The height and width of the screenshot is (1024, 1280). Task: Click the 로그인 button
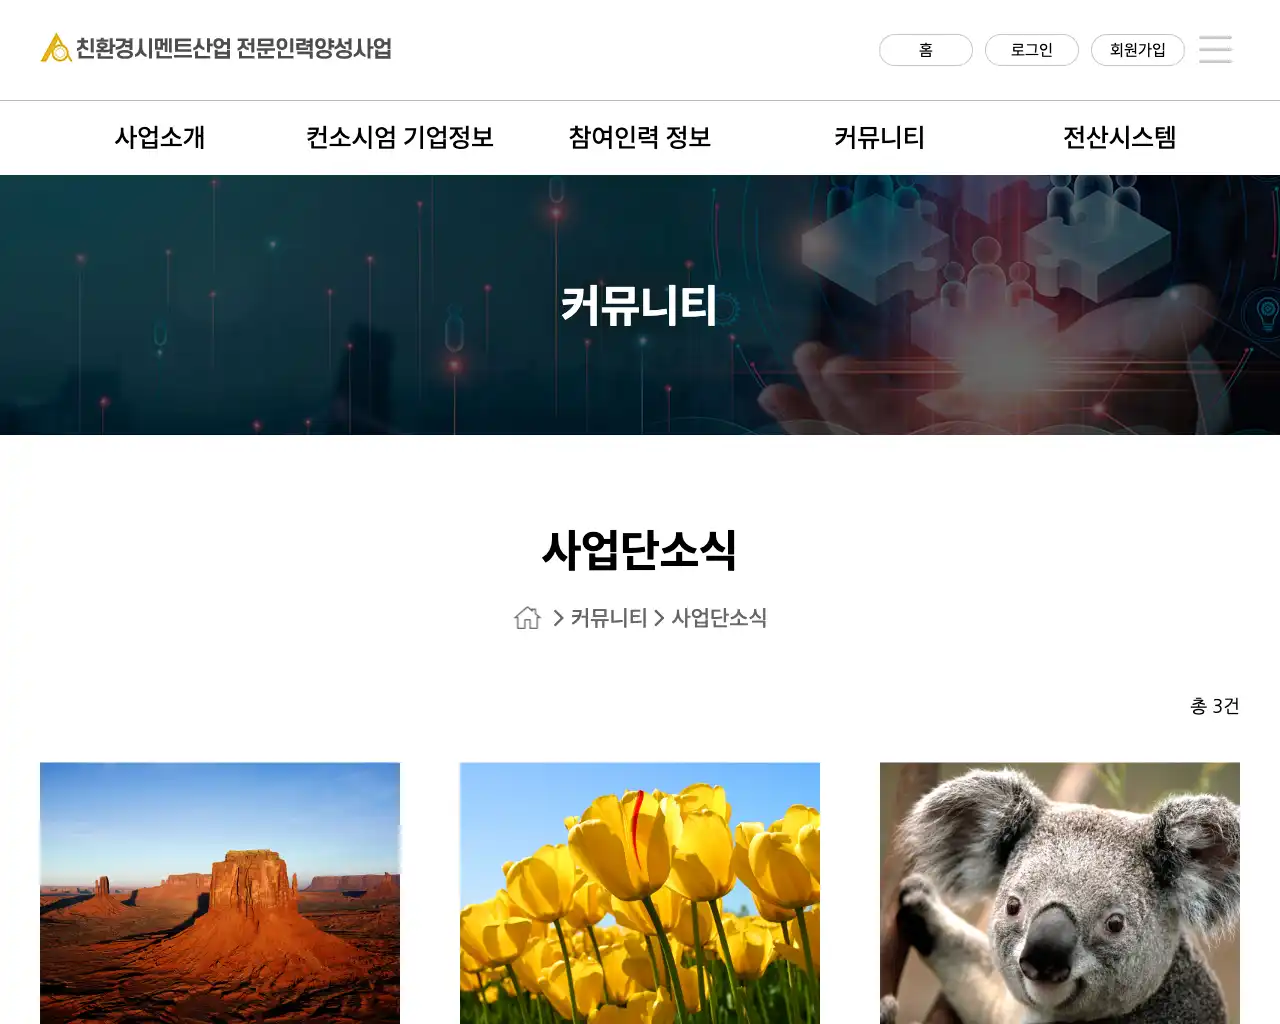[1031, 50]
